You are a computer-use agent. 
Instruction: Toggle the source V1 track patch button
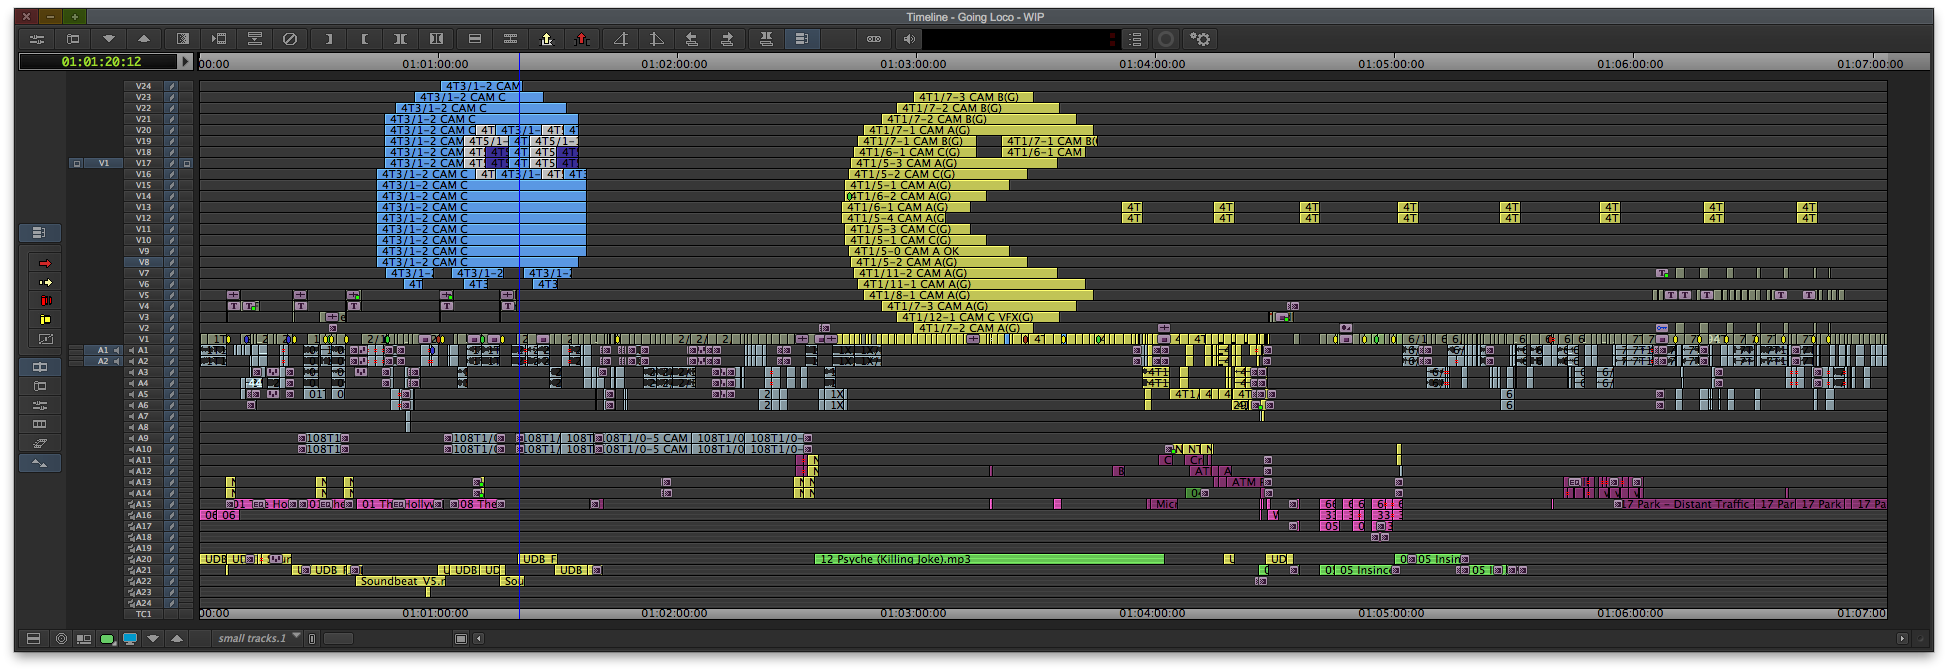click(103, 163)
